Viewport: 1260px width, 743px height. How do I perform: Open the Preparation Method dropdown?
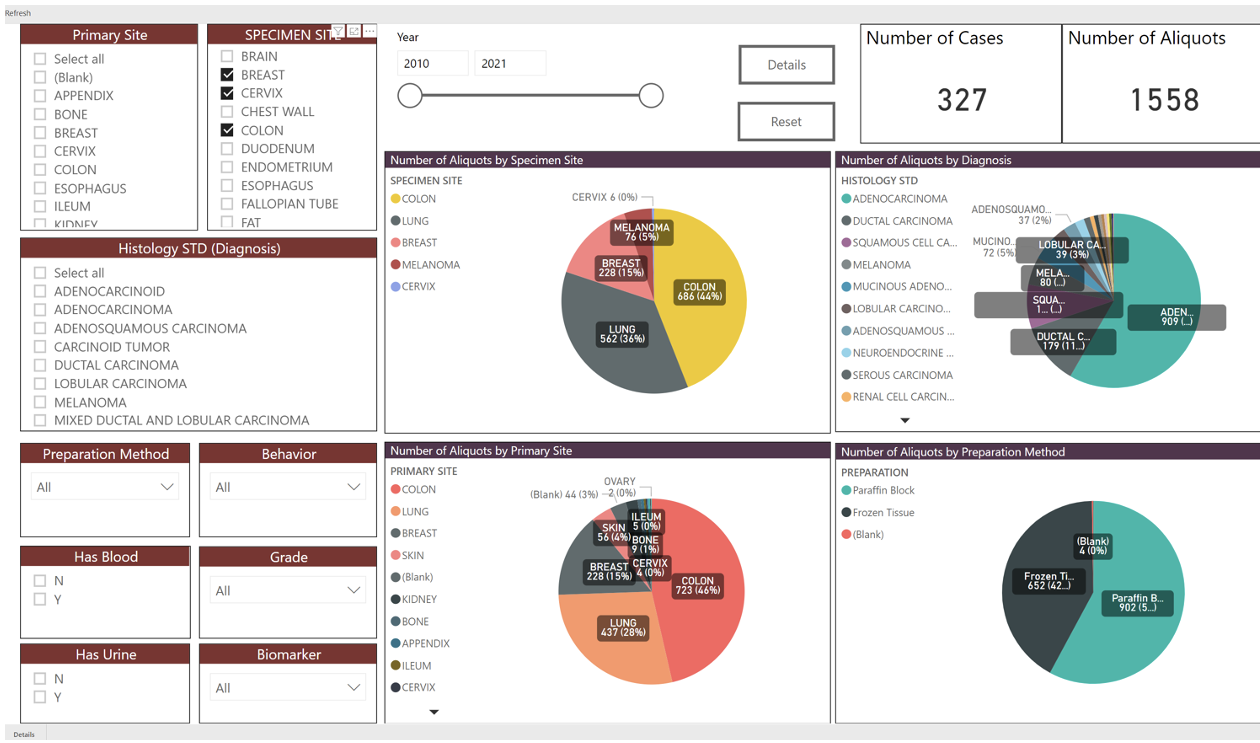pyautogui.click(x=105, y=487)
